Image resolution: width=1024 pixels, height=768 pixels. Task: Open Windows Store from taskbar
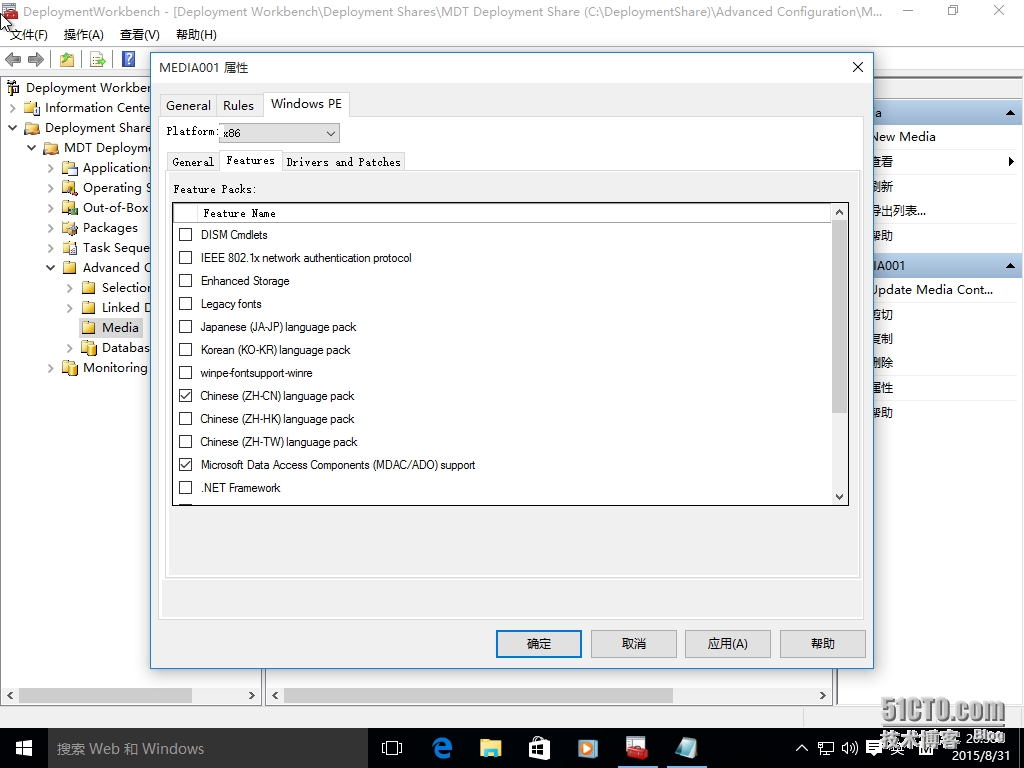point(539,748)
